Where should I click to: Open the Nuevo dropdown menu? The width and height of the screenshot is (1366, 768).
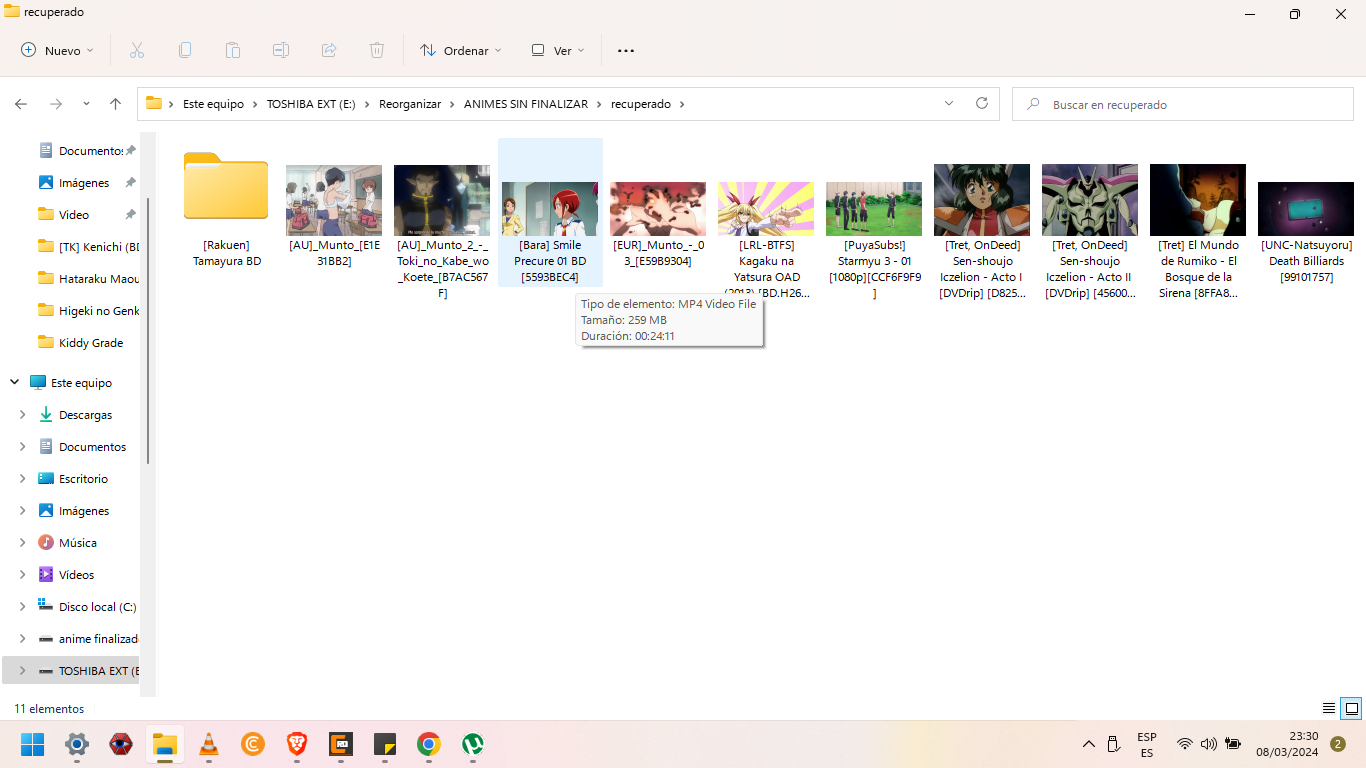[x=57, y=50]
